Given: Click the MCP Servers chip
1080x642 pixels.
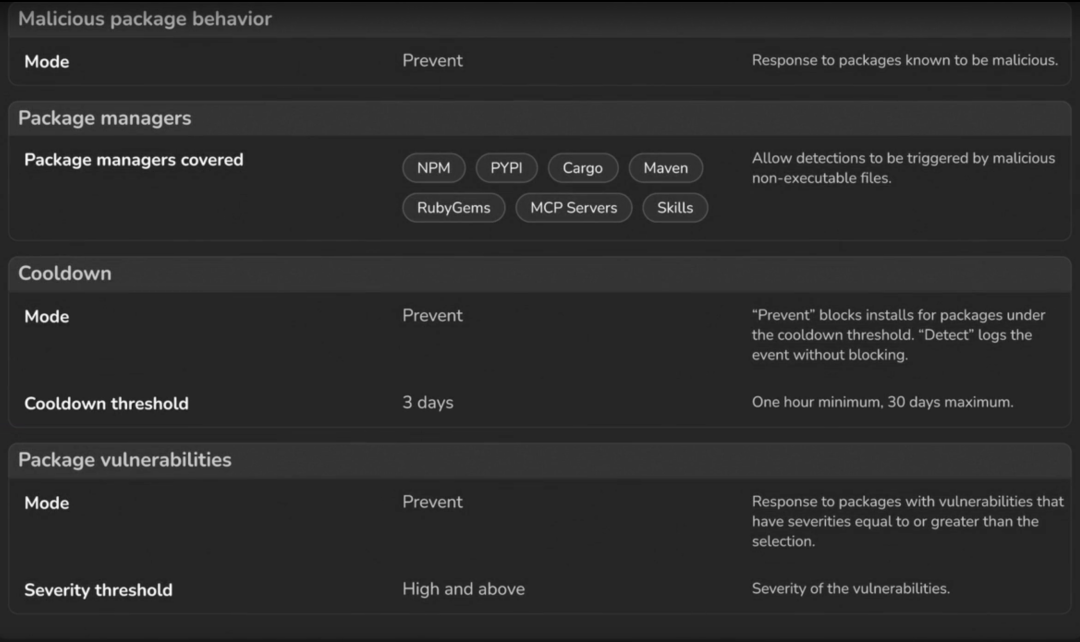Looking at the screenshot, I should [574, 208].
